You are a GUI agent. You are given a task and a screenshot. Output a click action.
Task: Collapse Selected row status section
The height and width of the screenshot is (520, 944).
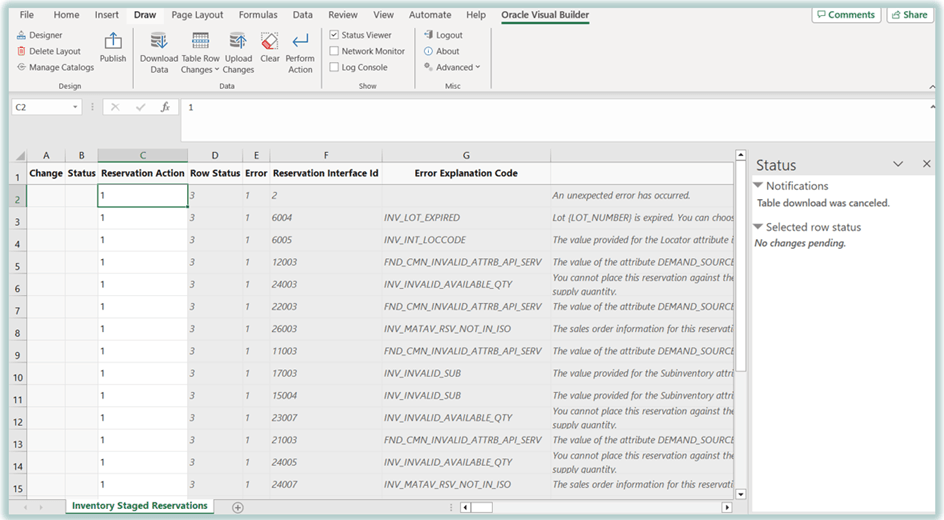click(759, 226)
